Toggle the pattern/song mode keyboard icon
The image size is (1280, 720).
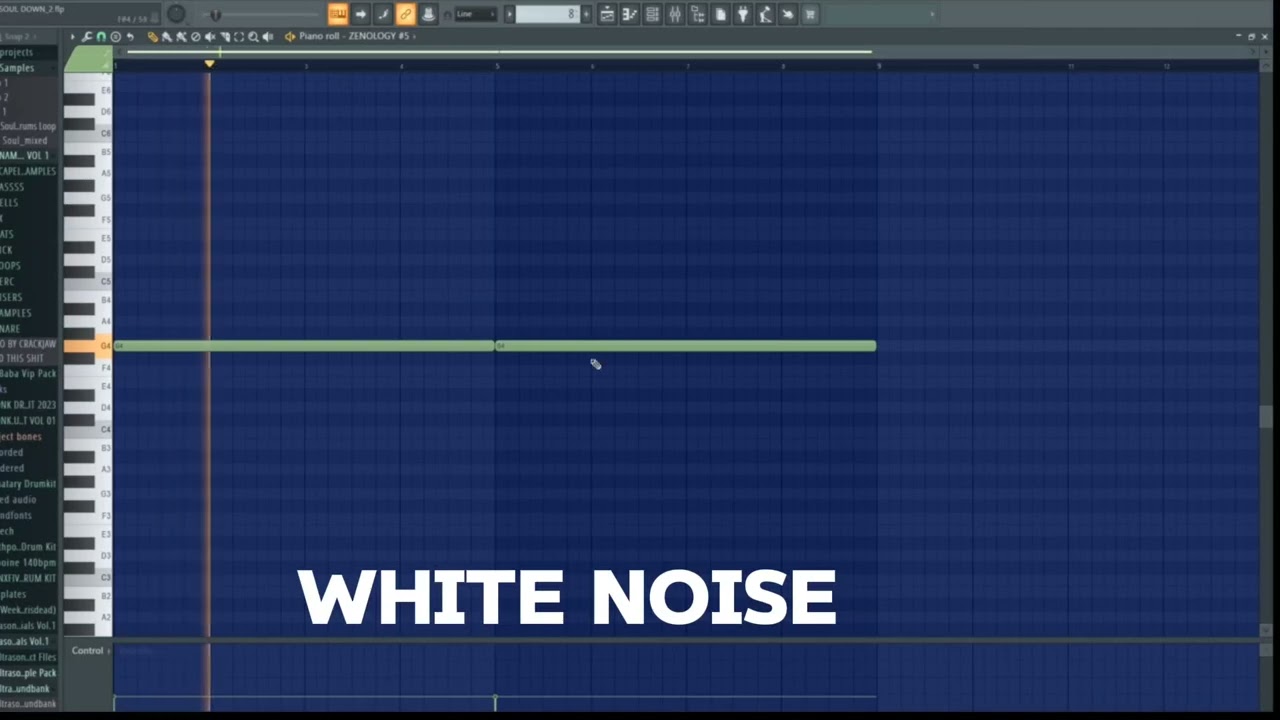[338, 14]
